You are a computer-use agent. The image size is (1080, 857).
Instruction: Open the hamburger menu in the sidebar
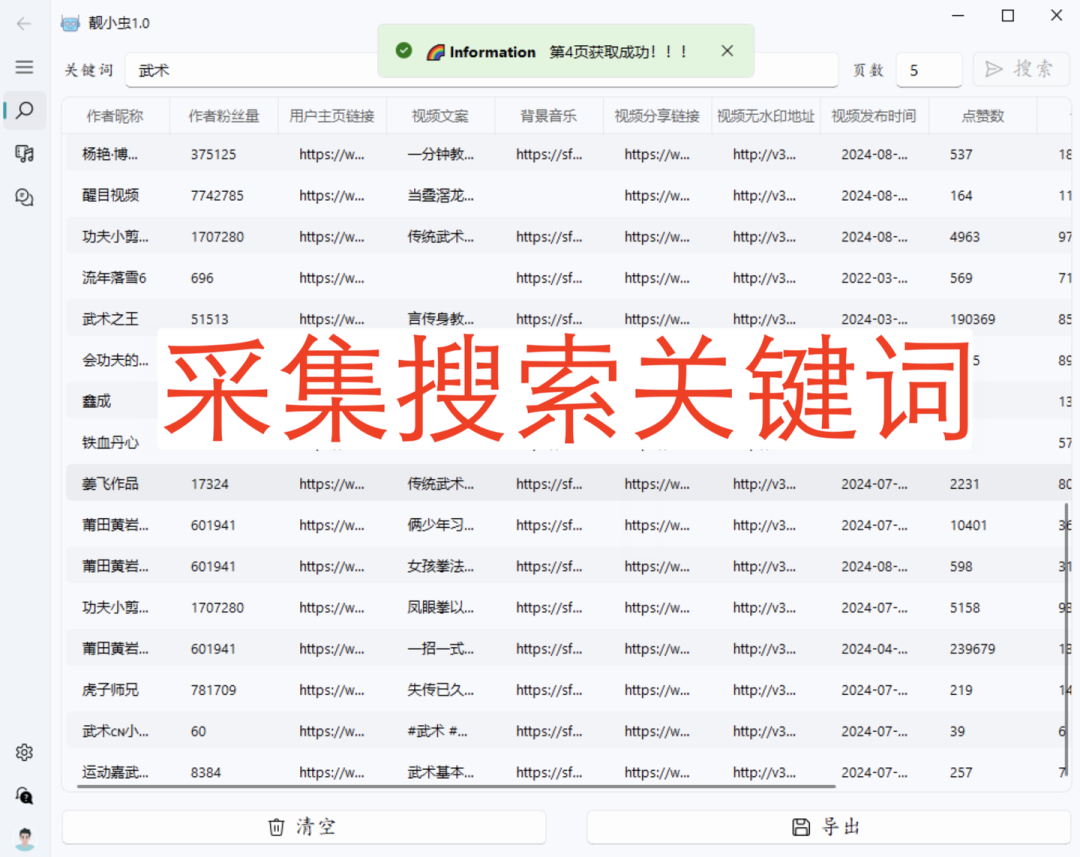[23, 68]
